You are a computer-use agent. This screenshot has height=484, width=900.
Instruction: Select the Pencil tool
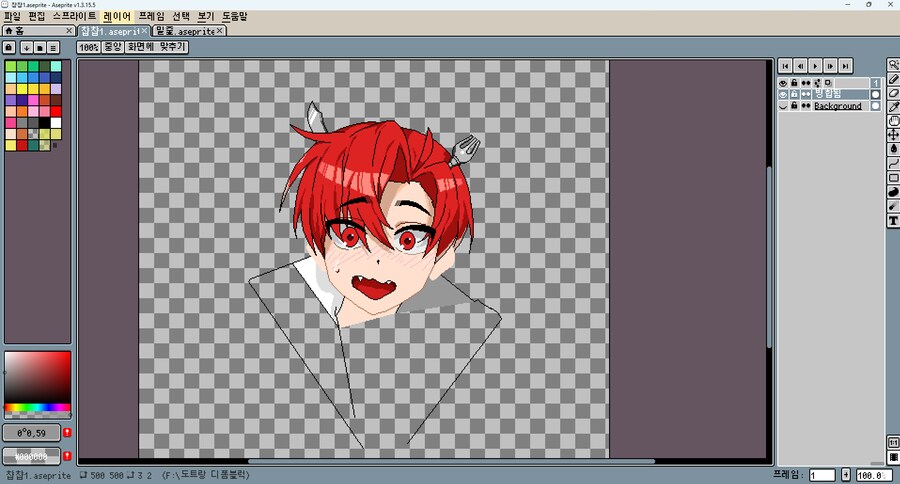[x=893, y=79]
